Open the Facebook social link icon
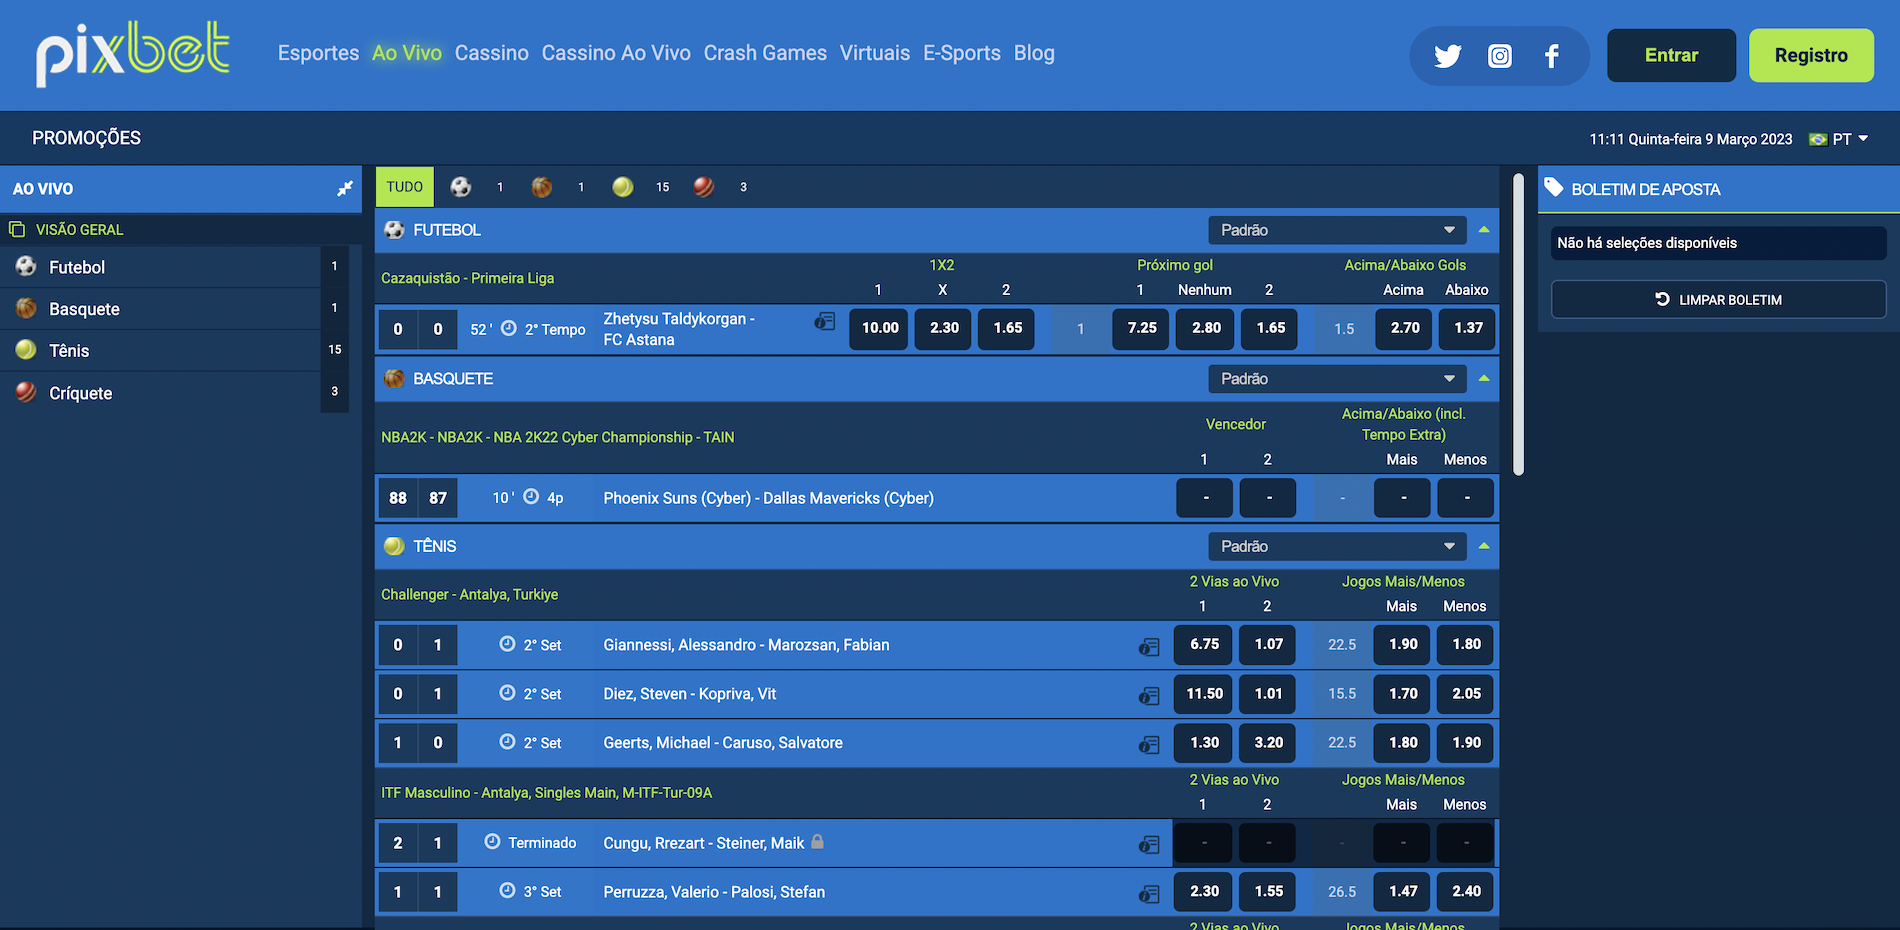Image resolution: width=1900 pixels, height=930 pixels. point(1551,56)
